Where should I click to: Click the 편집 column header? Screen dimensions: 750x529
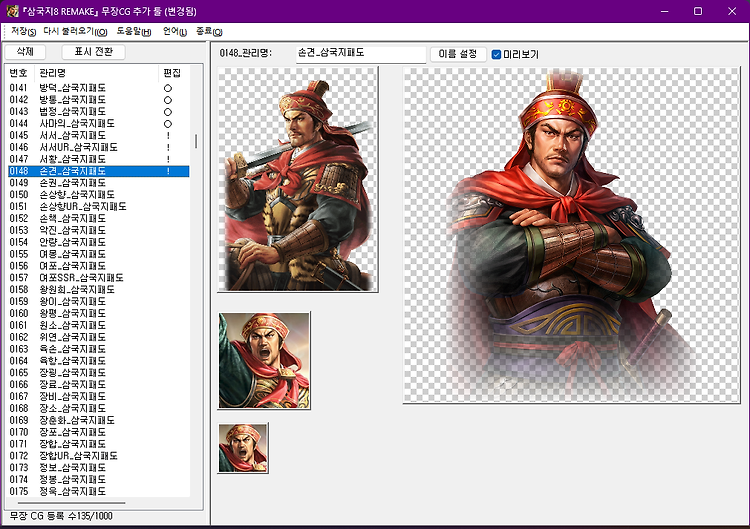tap(173, 73)
